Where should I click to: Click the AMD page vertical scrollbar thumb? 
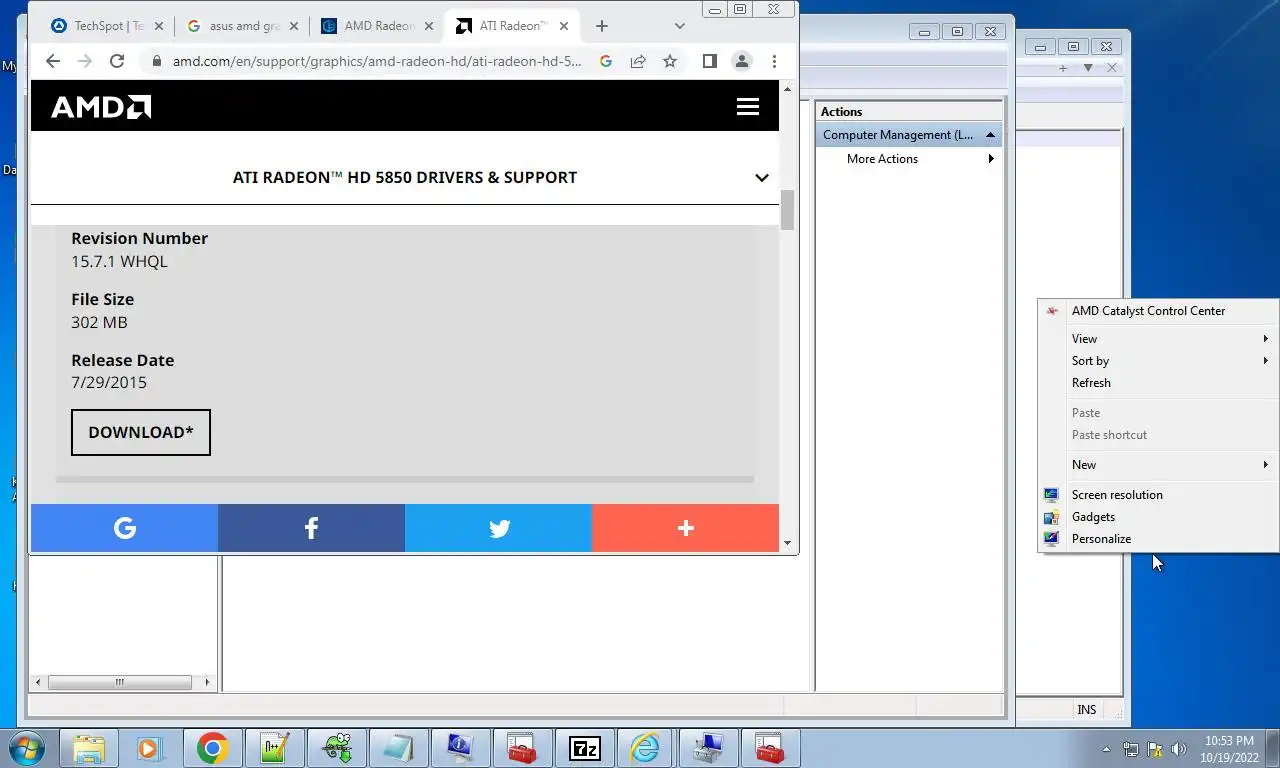(x=787, y=210)
